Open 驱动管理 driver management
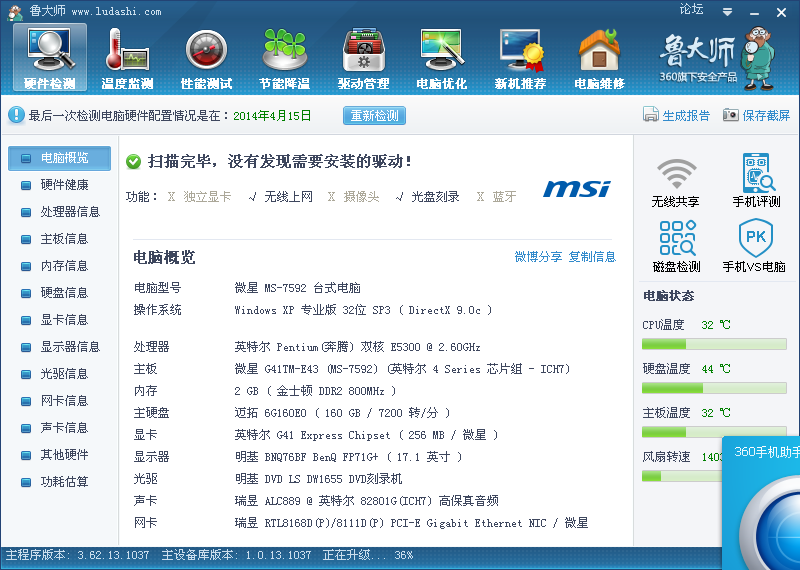 (x=363, y=58)
